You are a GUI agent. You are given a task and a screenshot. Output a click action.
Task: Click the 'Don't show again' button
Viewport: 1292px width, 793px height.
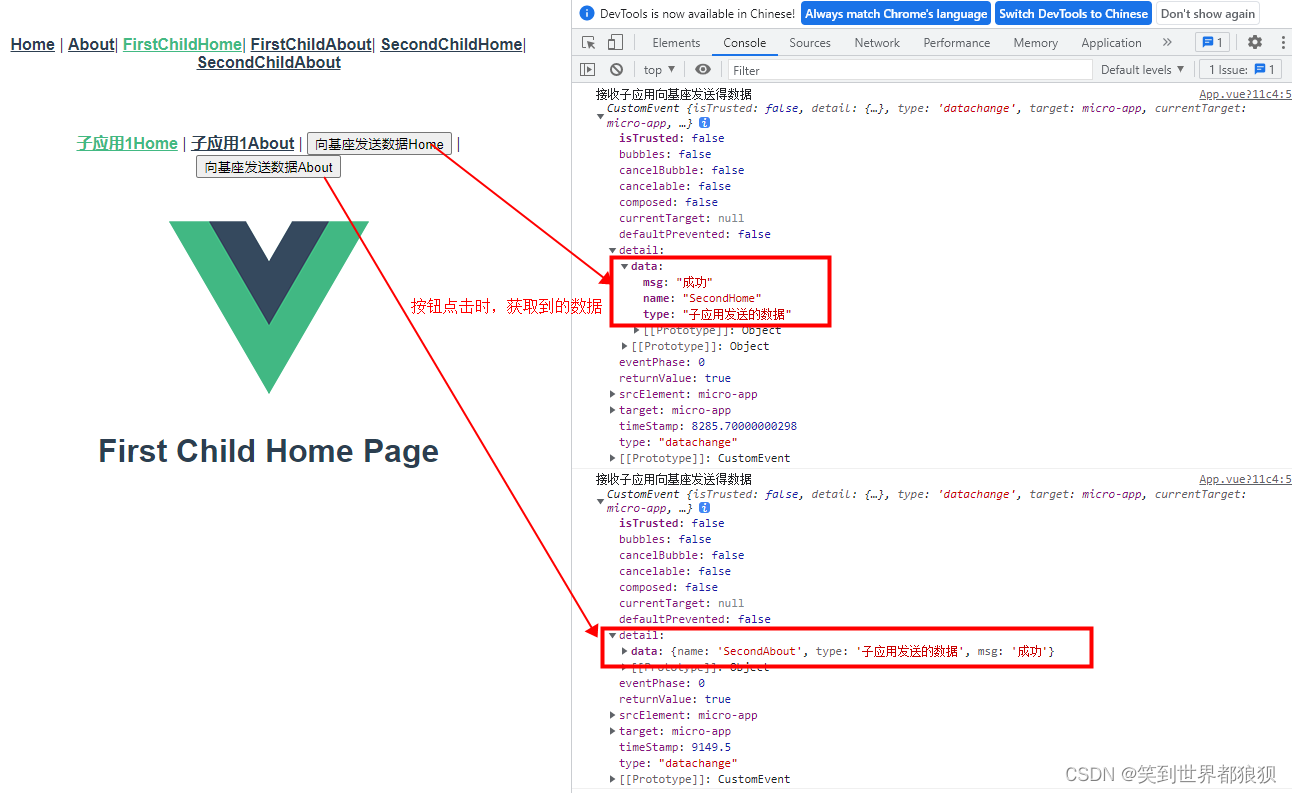point(1207,14)
